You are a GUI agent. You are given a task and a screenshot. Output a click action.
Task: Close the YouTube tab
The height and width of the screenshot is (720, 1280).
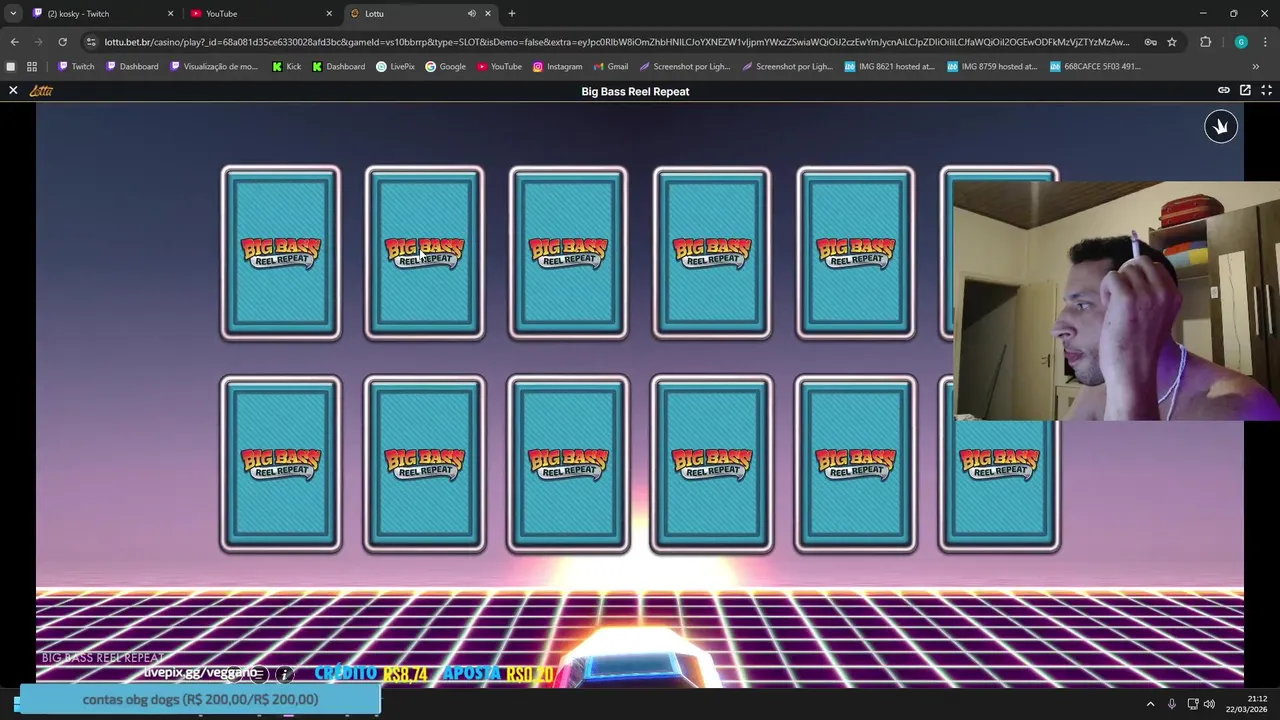[x=329, y=14]
